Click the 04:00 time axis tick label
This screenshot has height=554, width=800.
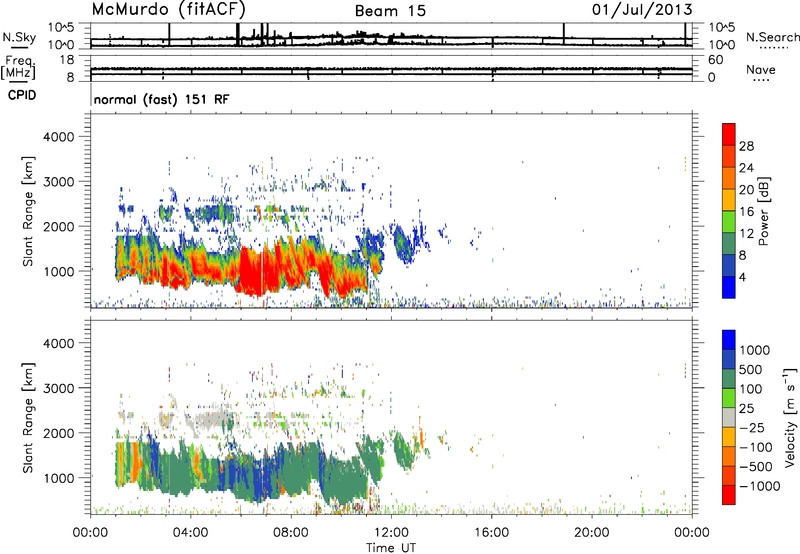tap(190, 533)
